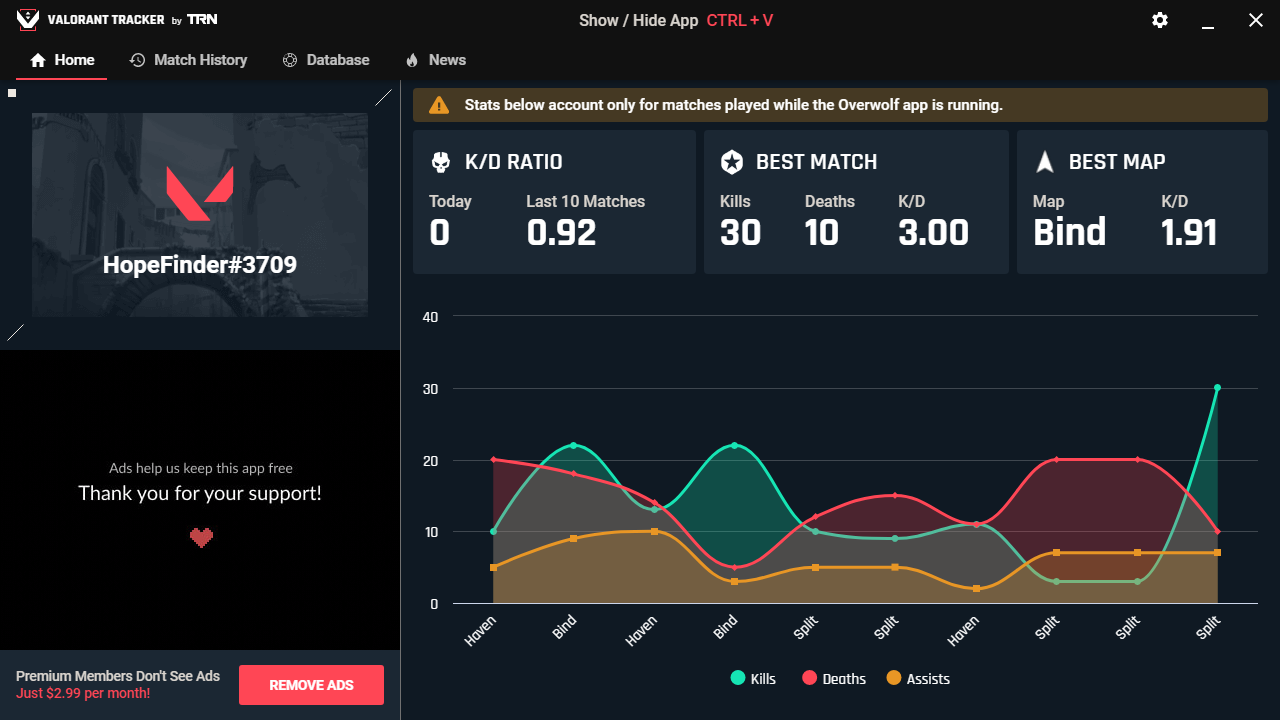The image size is (1280, 720).
Task: Click the Best Match K/D value 3.00
Action: (x=933, y=233)
